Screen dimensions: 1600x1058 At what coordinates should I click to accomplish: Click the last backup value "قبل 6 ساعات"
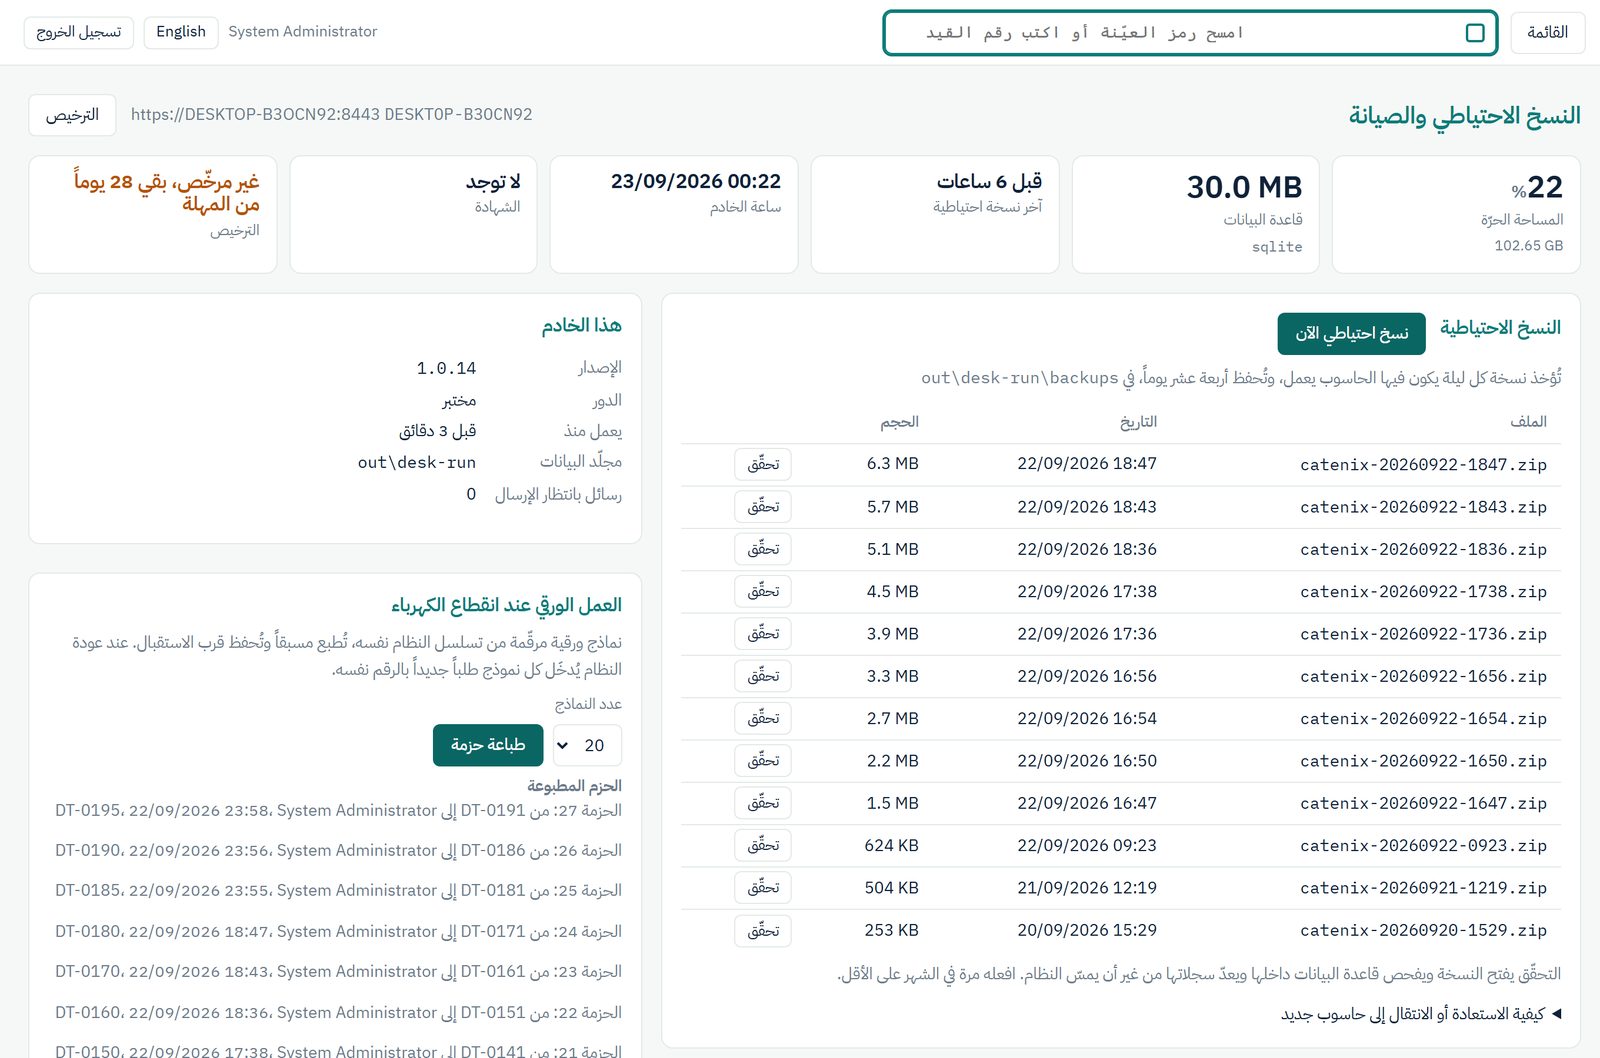[989, 181]
